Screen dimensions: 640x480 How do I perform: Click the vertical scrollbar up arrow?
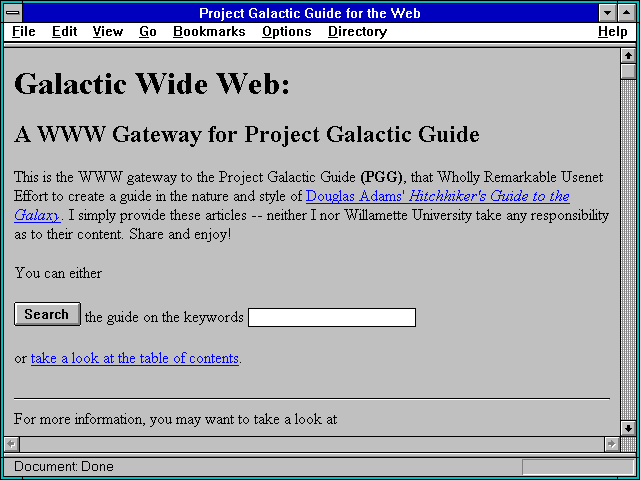[x=628, y=56]
